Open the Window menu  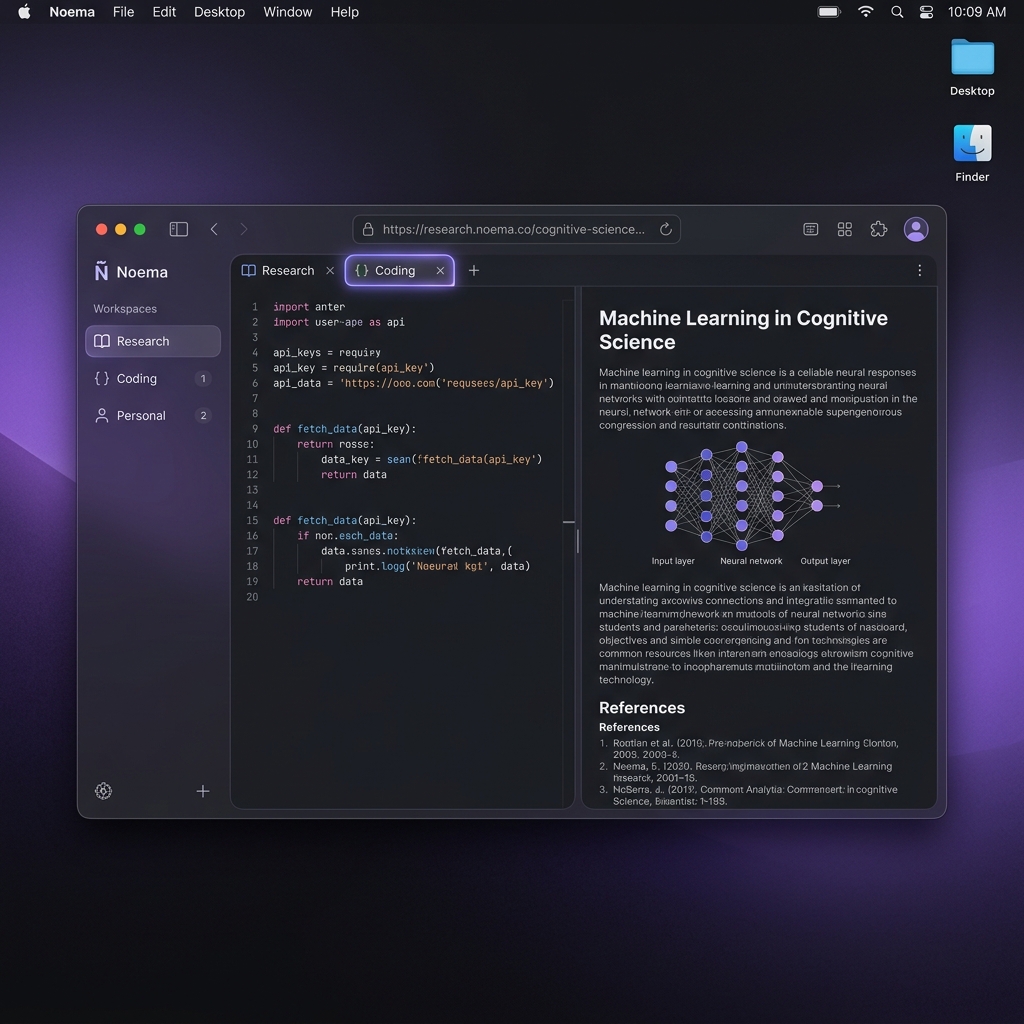click(287, 12)
